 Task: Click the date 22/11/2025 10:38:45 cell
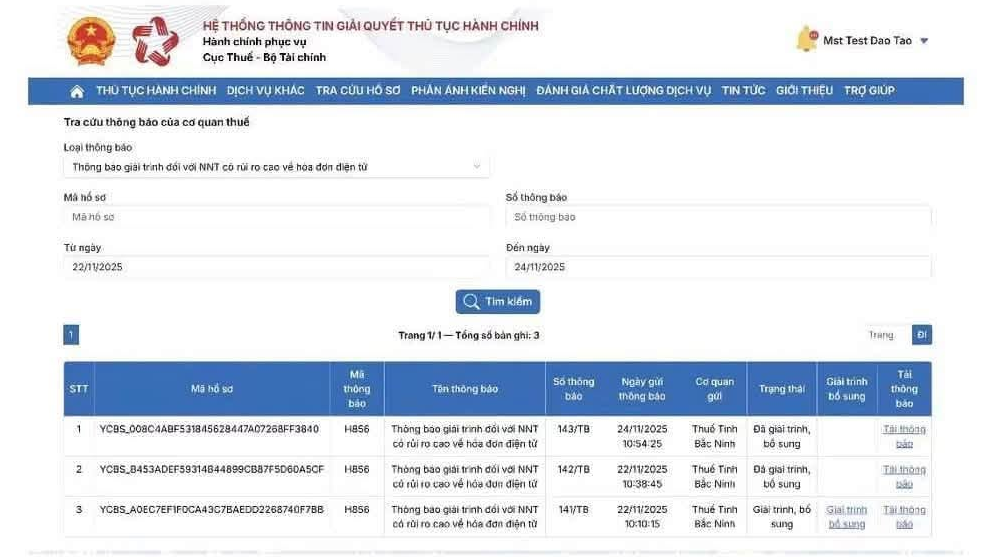pyautogui.click(x=642, y=477)
